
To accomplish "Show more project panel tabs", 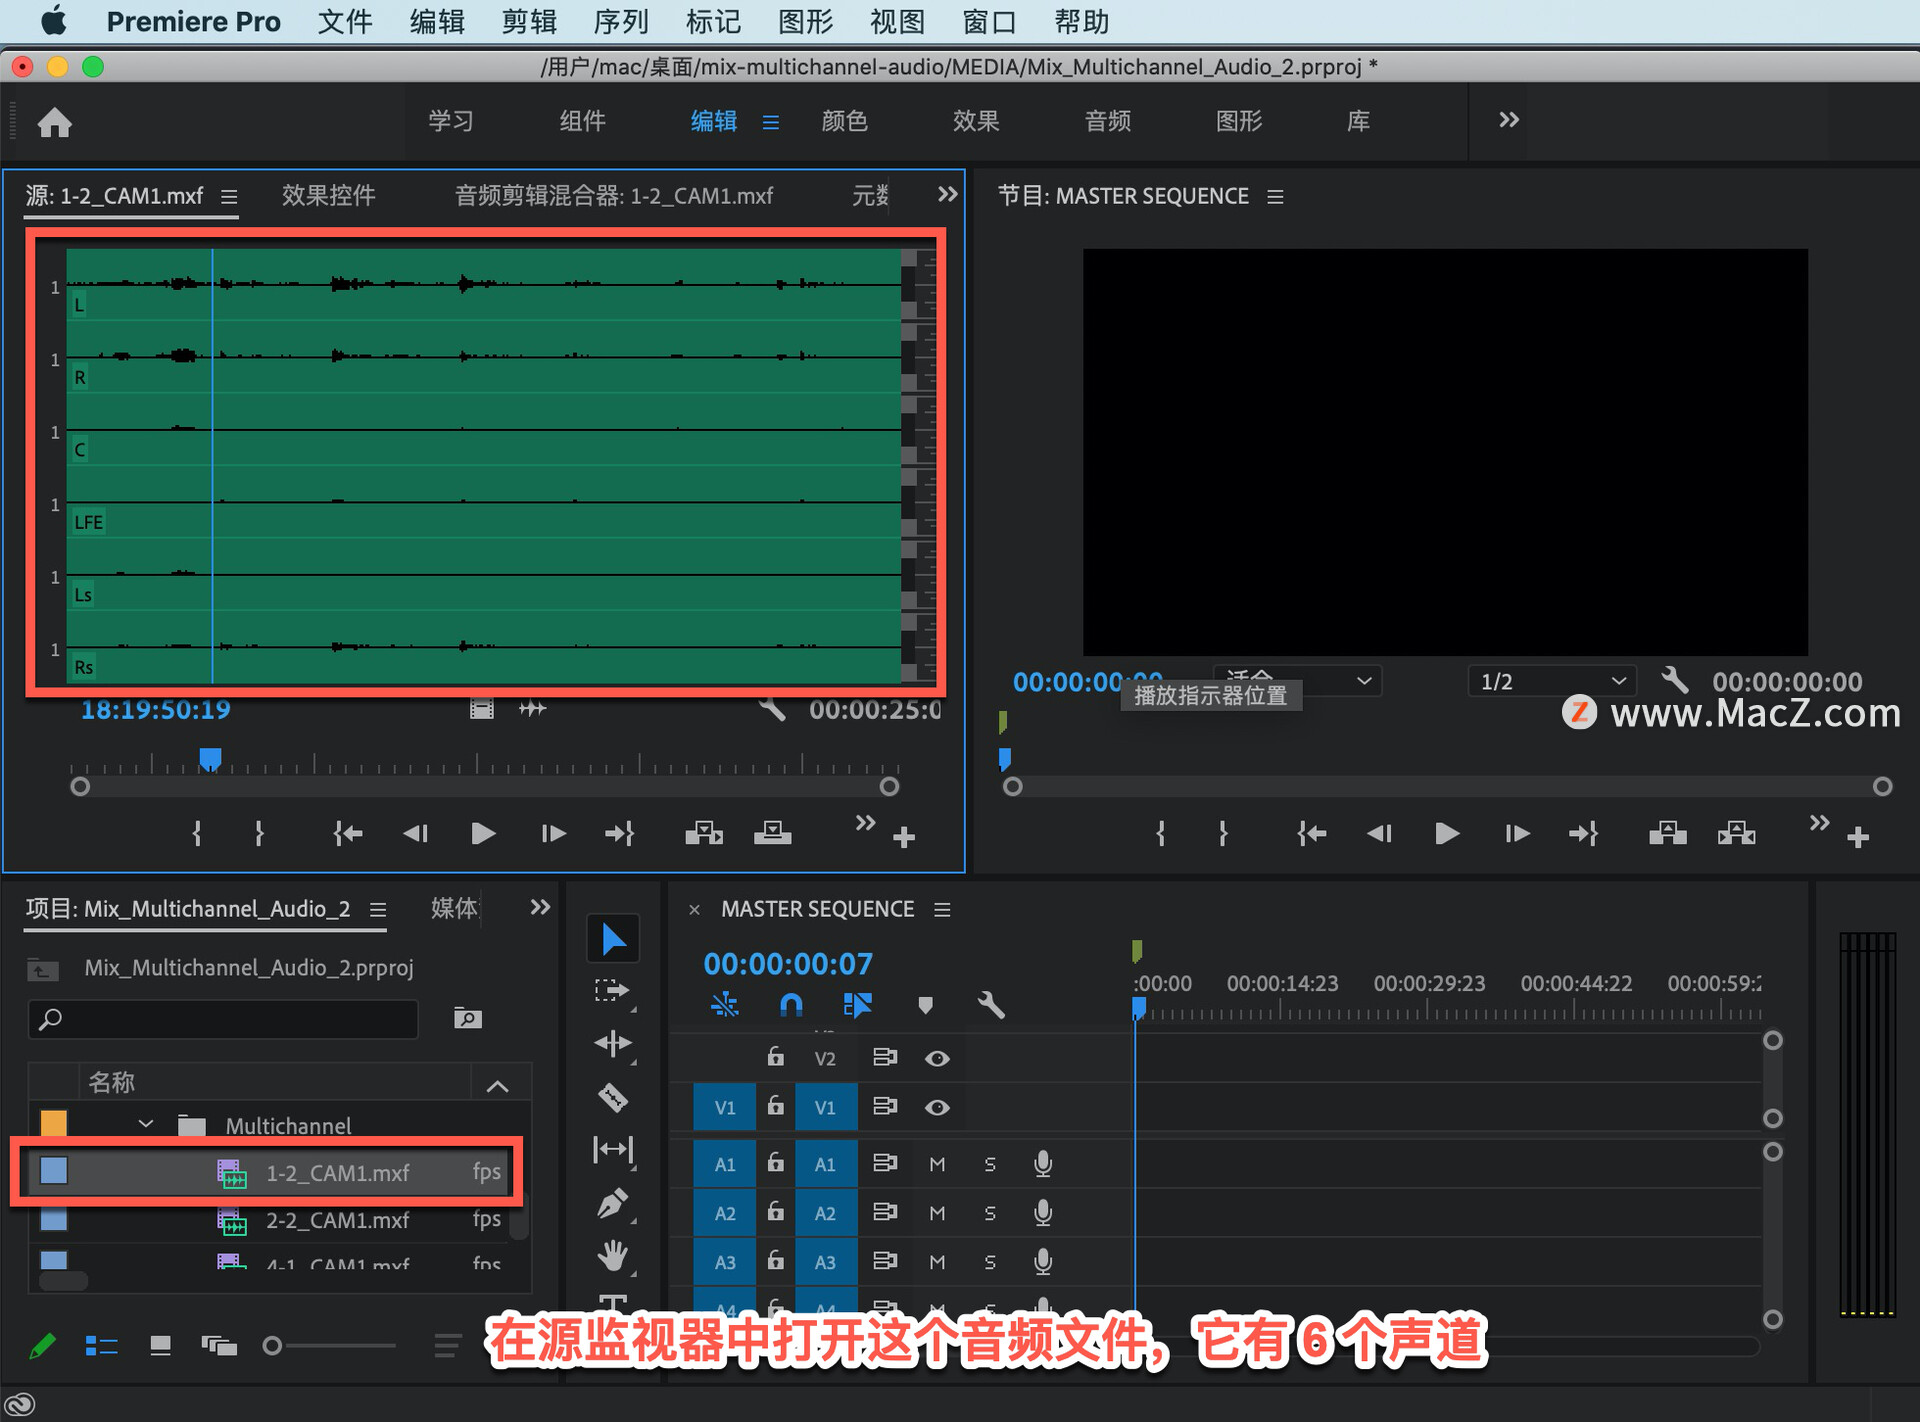I will pos(540,907).
